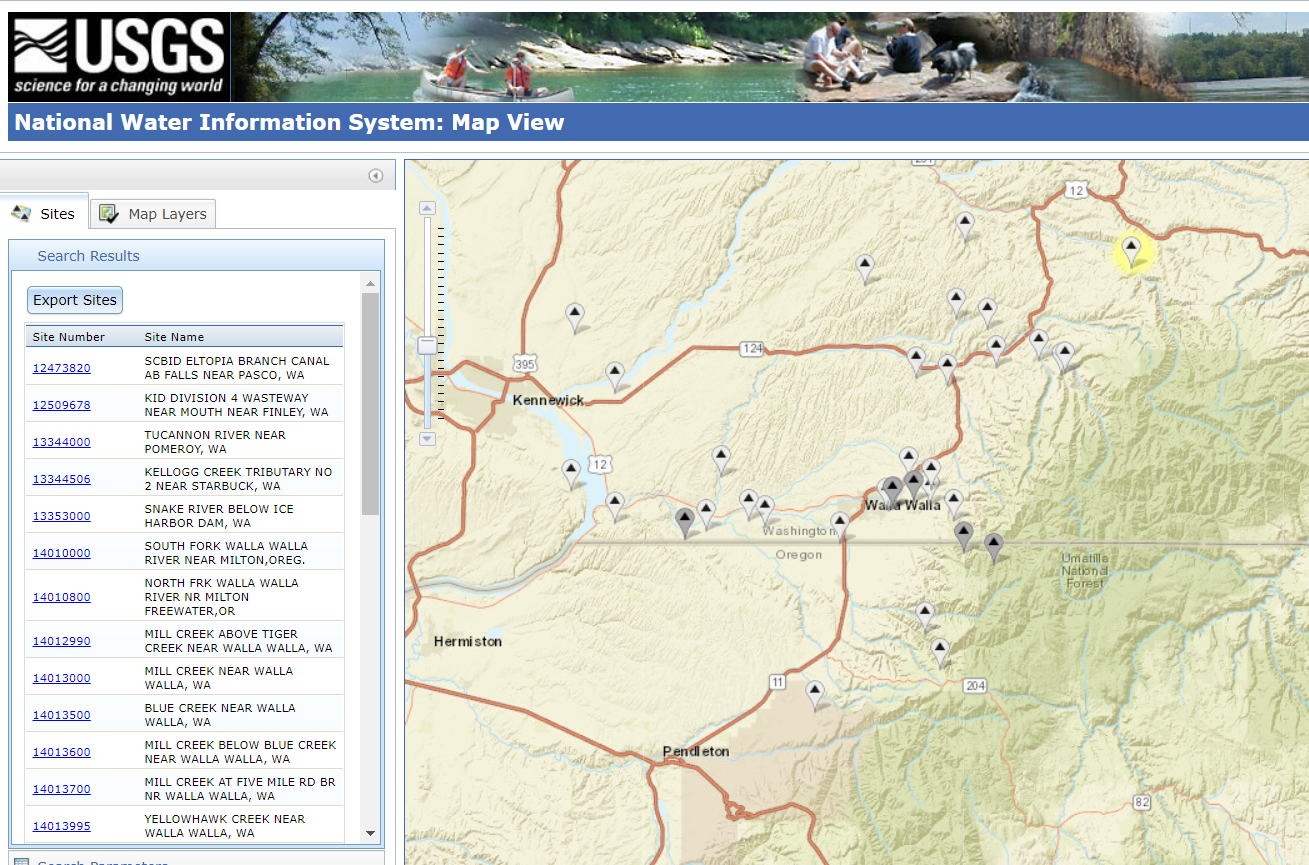Sort by Site Number column header
1309x865 pixels.
(68, 337)
